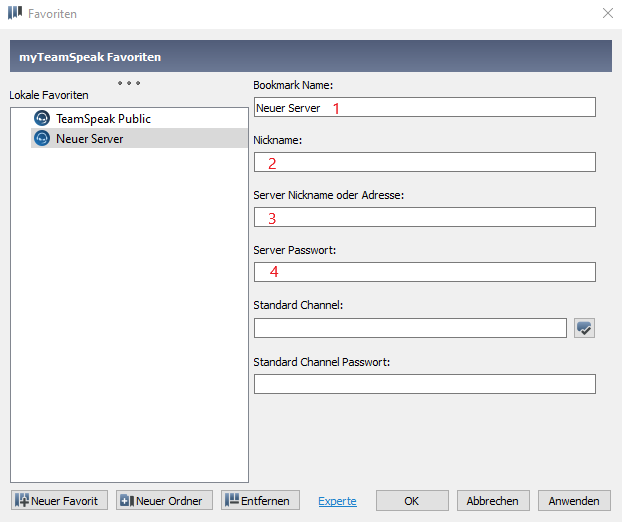Click the Standard Channel picker icon button

(584, 328)
